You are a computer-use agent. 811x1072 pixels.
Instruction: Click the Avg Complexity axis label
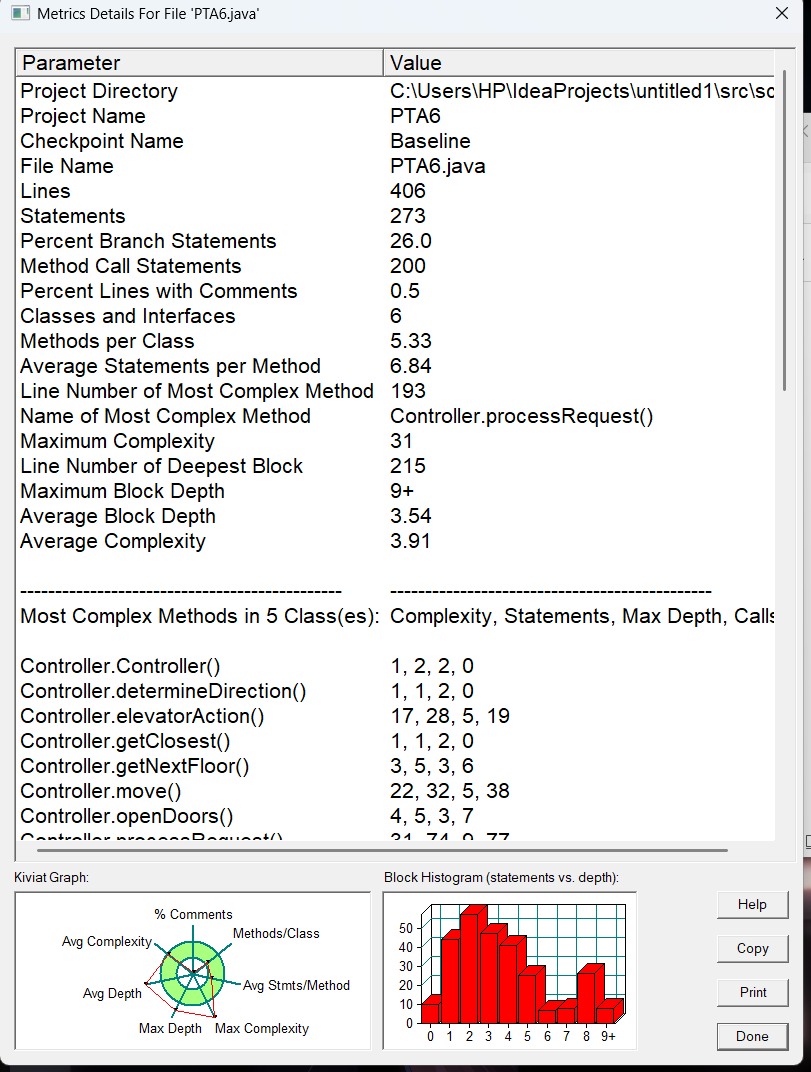pos(107,941)
